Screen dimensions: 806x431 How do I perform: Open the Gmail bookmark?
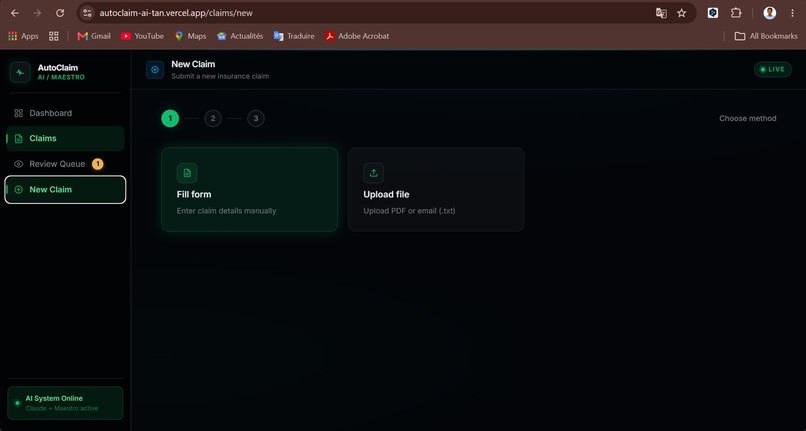pos(94,36)
